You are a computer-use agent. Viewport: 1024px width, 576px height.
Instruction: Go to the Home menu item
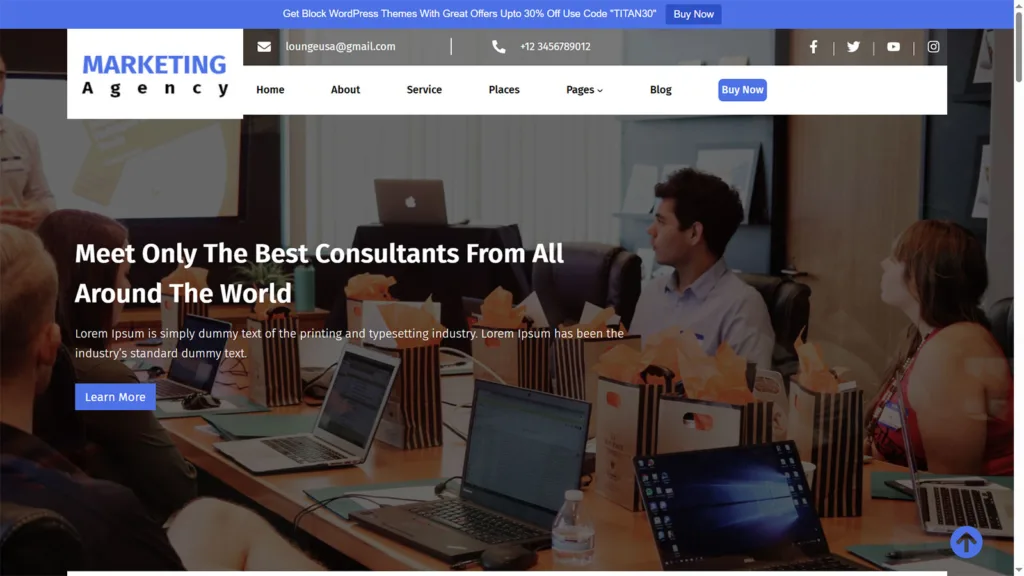pos(270,90)
